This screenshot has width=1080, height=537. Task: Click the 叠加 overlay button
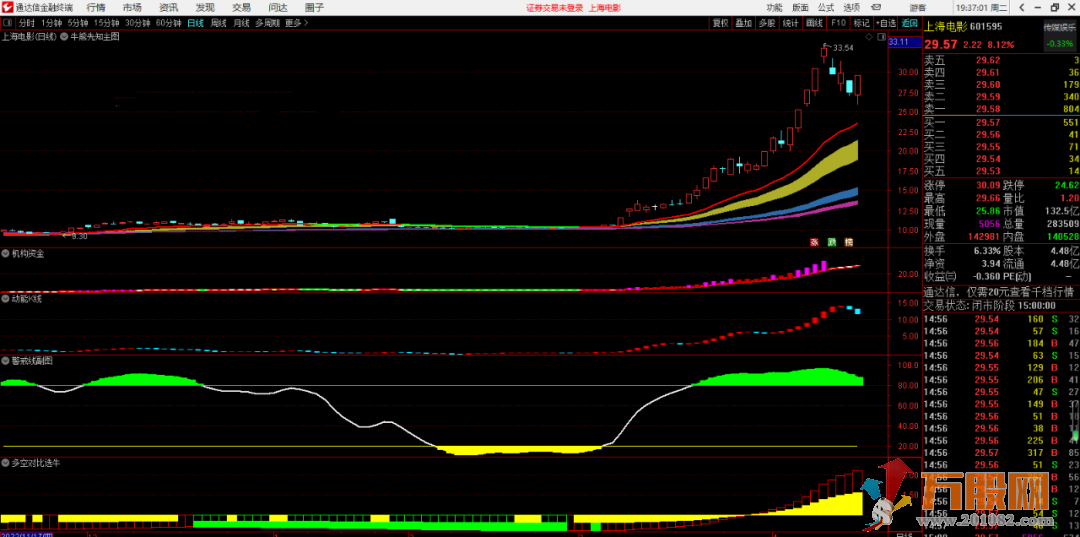point(743,23)
